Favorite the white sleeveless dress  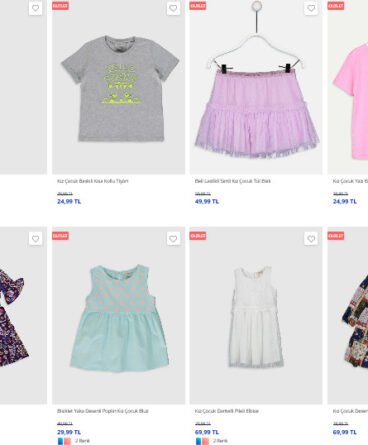coord(311,239)
